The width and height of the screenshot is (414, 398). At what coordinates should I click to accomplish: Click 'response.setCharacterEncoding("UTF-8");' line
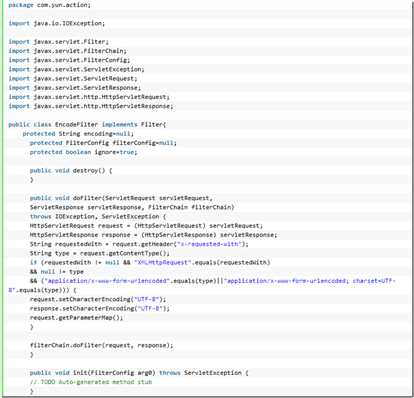click(100, 308)
